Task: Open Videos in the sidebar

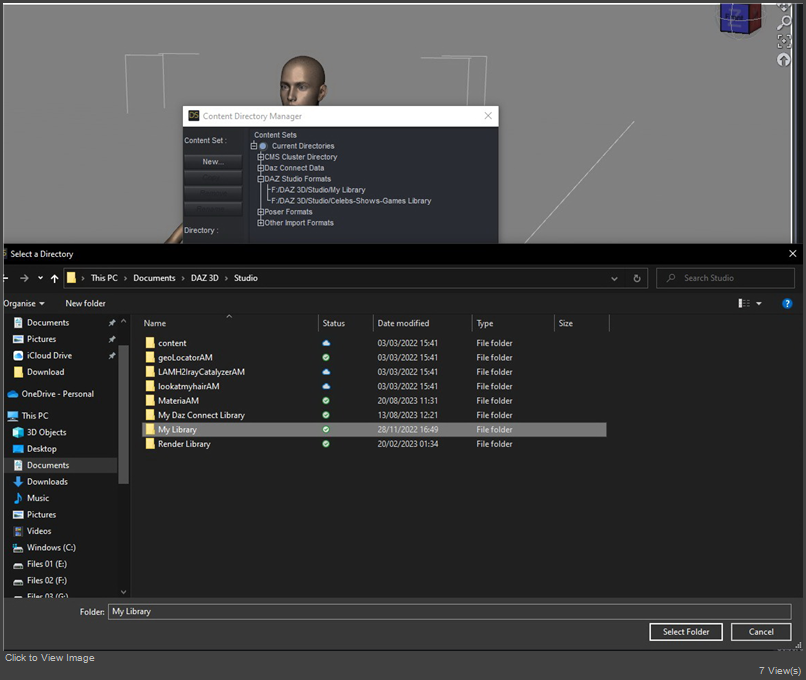Action: coord(39,531)
